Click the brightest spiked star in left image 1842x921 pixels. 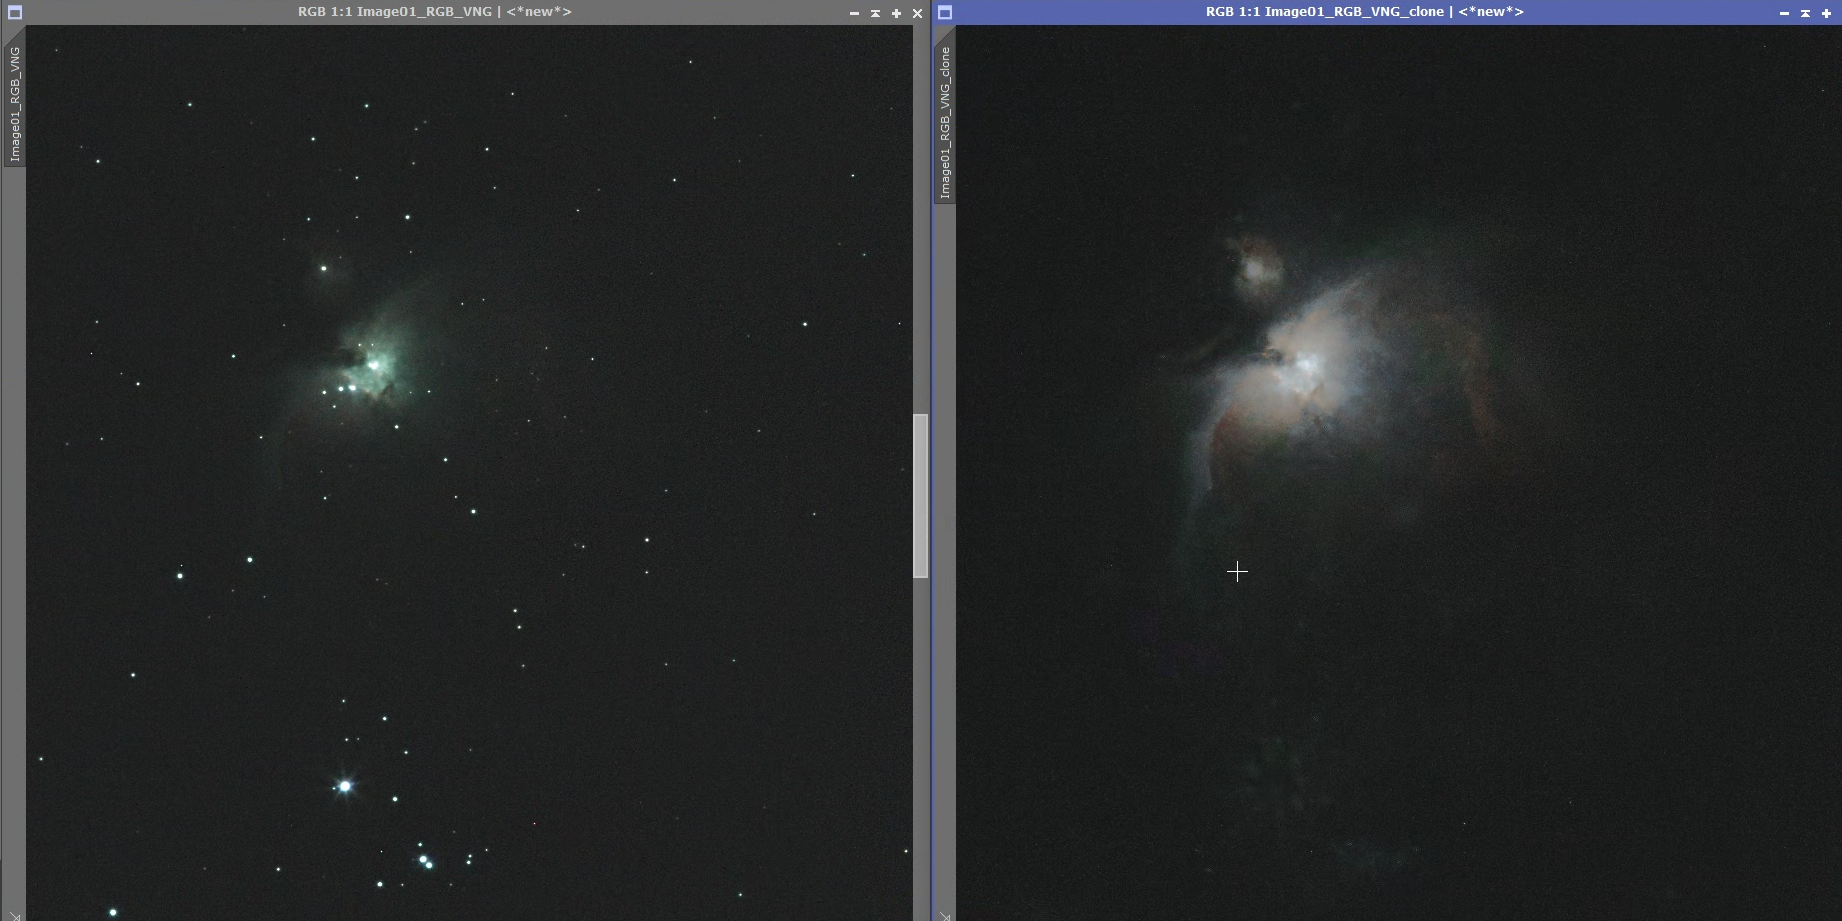point(345,786)
